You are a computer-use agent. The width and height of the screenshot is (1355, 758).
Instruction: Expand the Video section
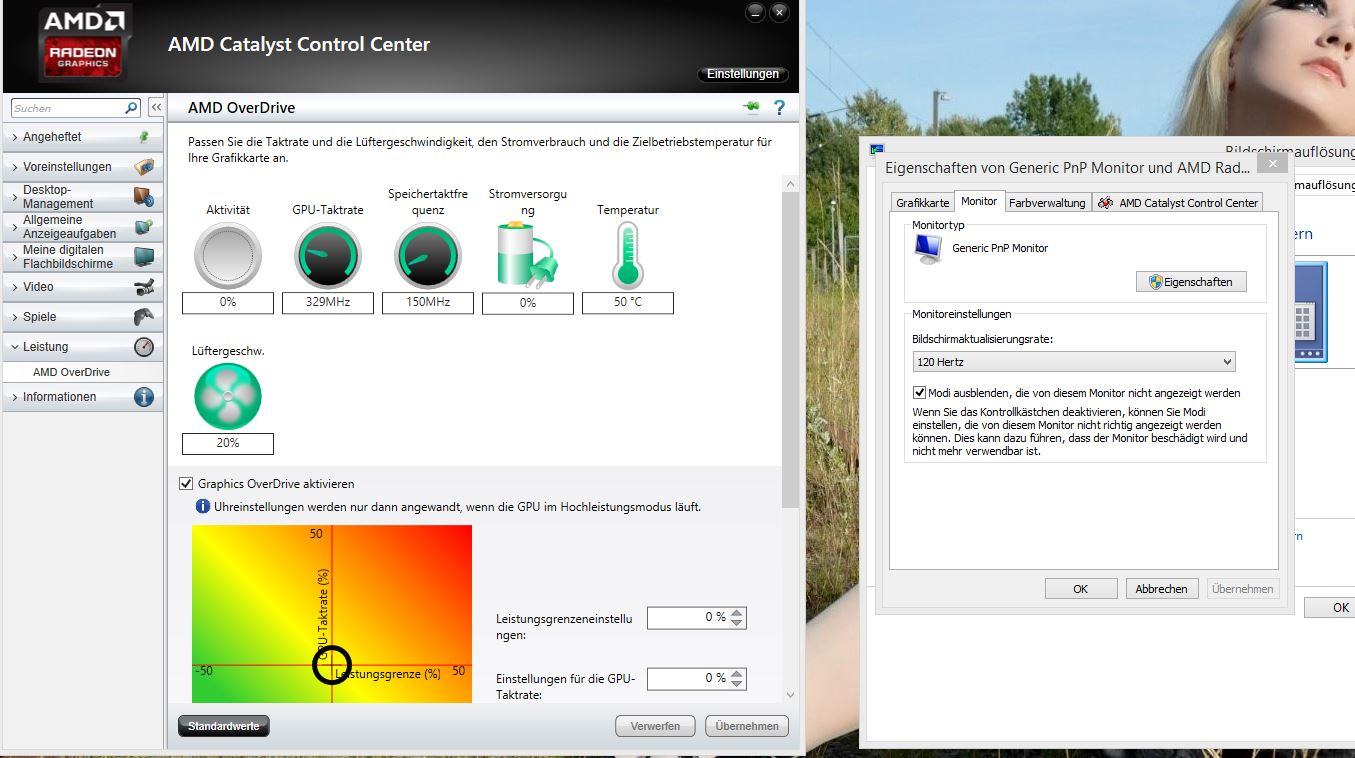click(x=15, y=287)
